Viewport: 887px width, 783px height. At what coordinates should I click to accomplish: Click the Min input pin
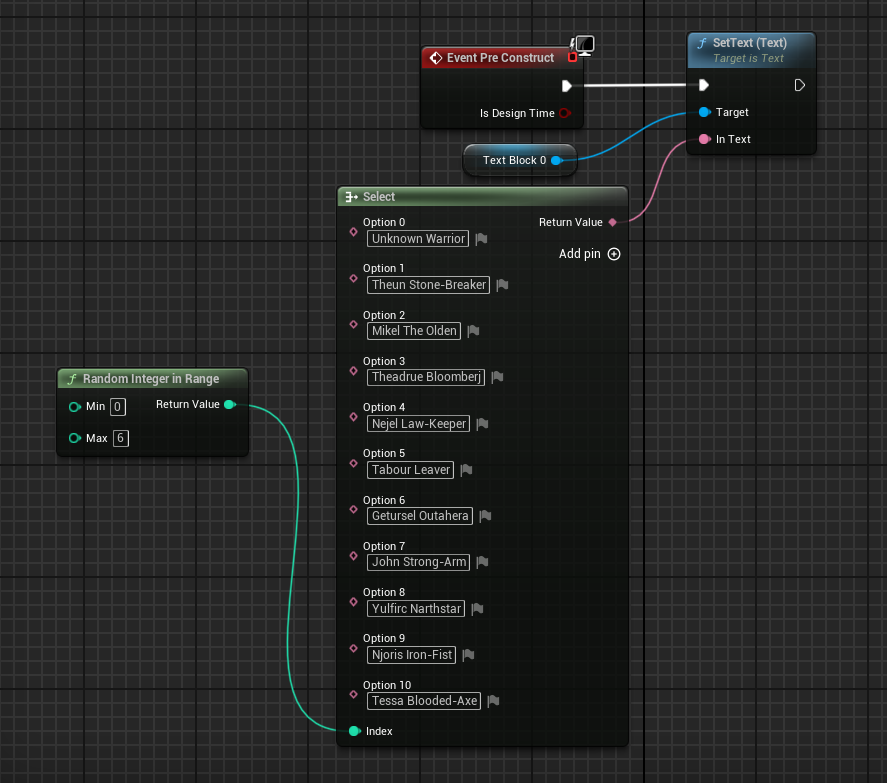pos(75,407)
